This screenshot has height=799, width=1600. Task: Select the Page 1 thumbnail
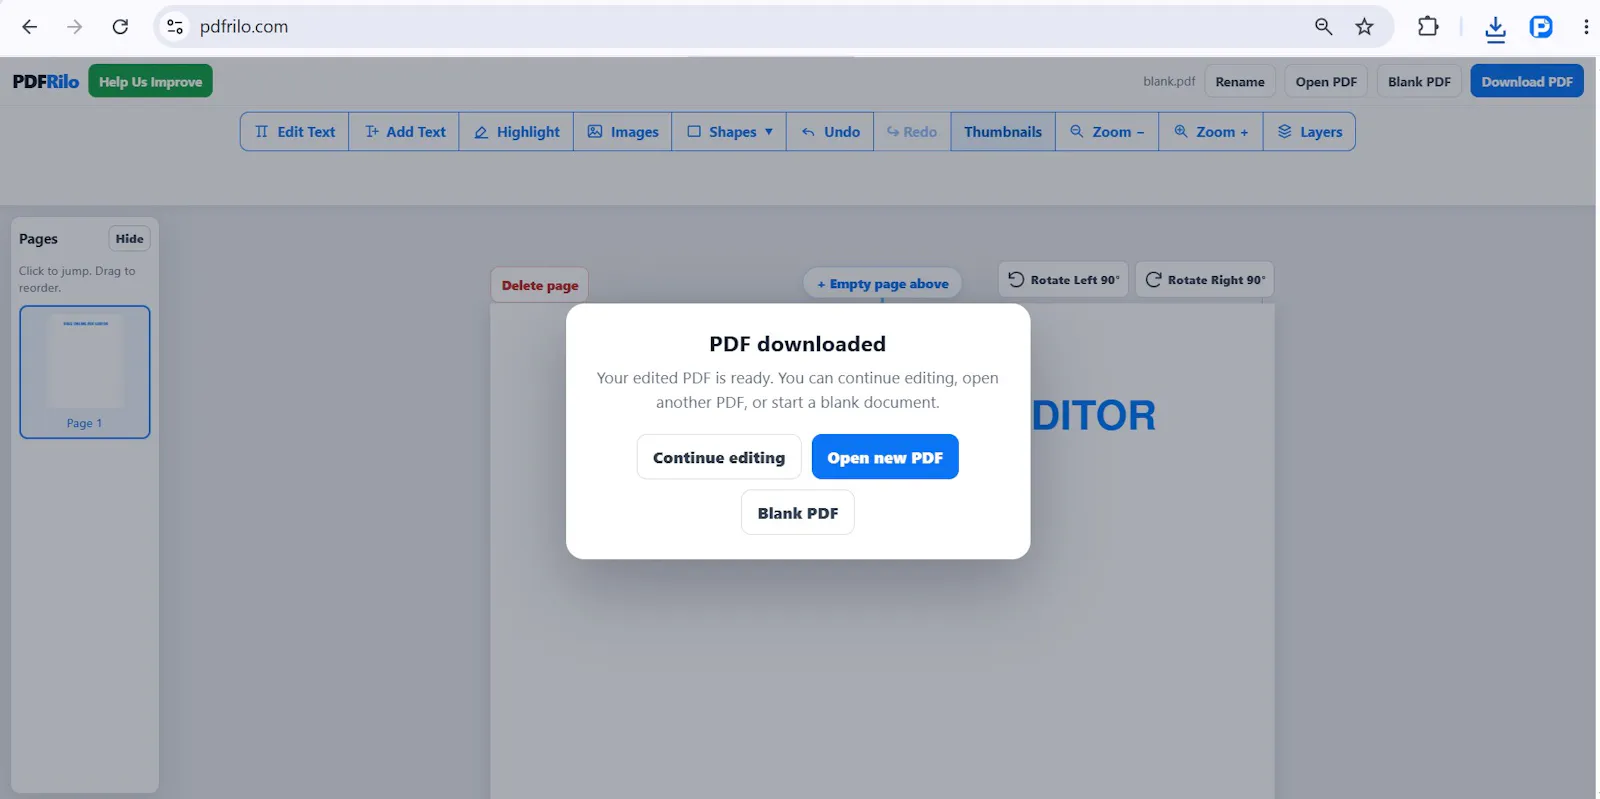tap(85, 372)
